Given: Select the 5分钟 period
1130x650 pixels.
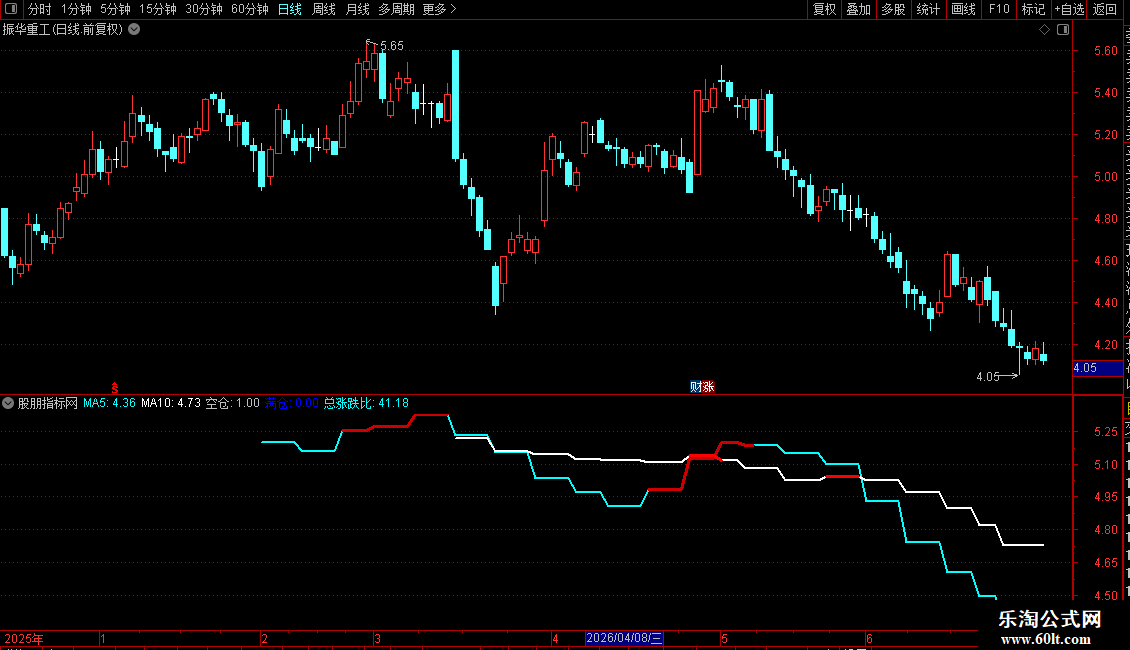Looking at the screenshot, I should pyautogui.click(x=115, y=9).
